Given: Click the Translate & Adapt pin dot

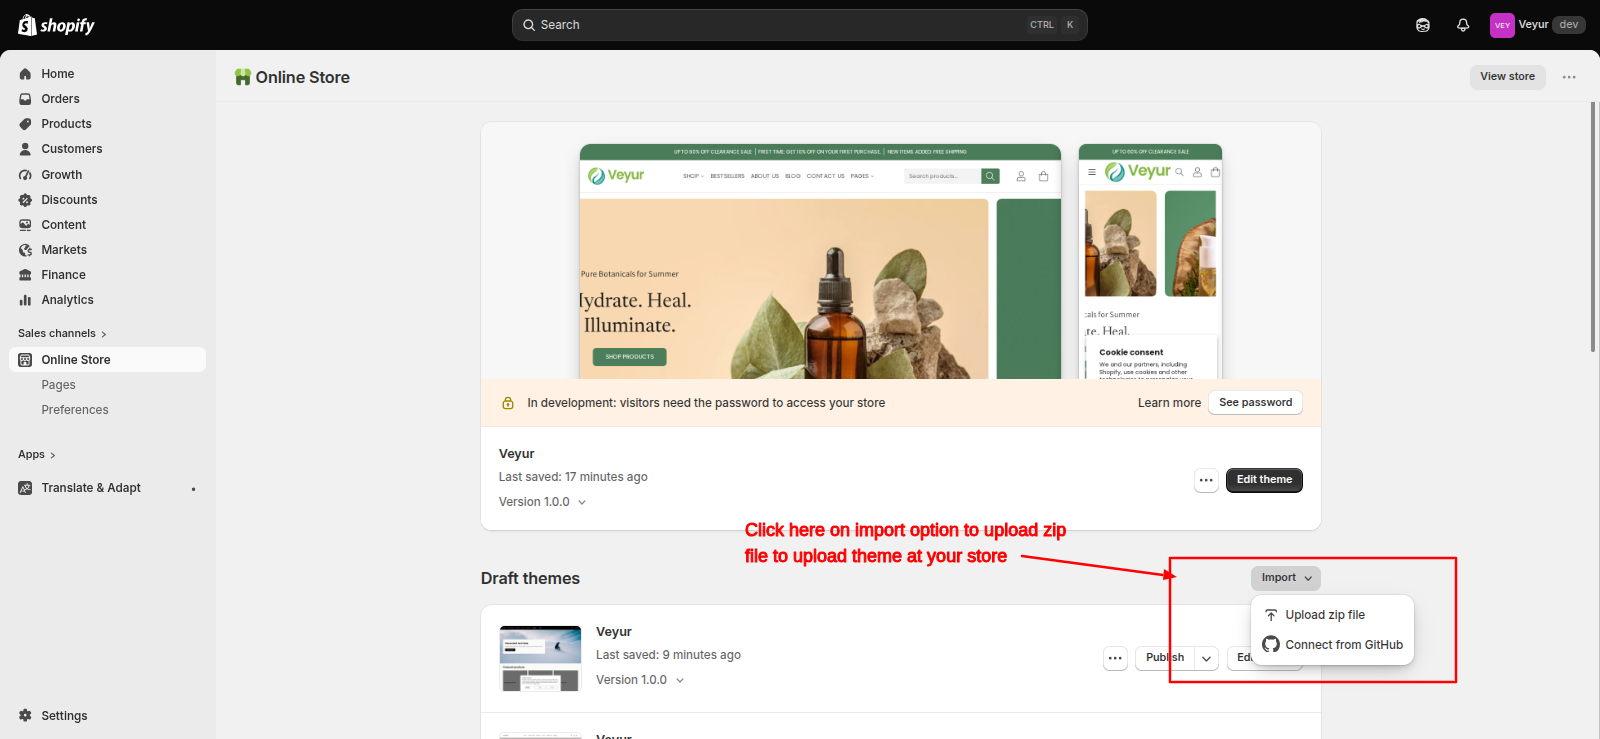Looking at the screenshot, I should [193, 489].
